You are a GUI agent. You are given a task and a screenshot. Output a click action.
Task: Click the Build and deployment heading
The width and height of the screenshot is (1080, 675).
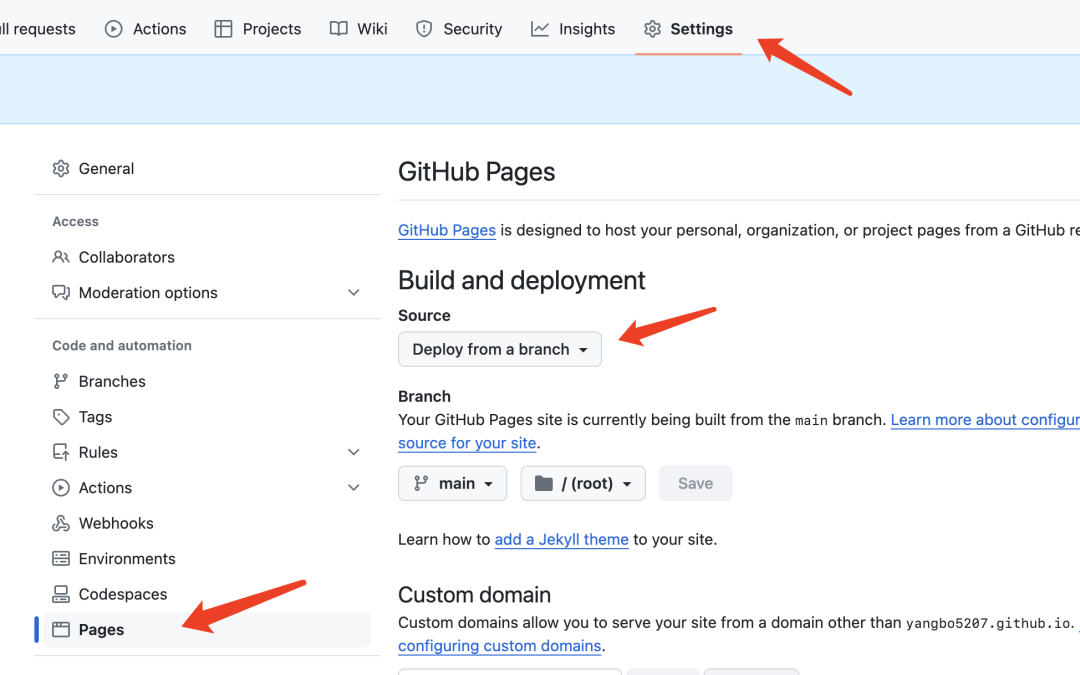[521, 280]
